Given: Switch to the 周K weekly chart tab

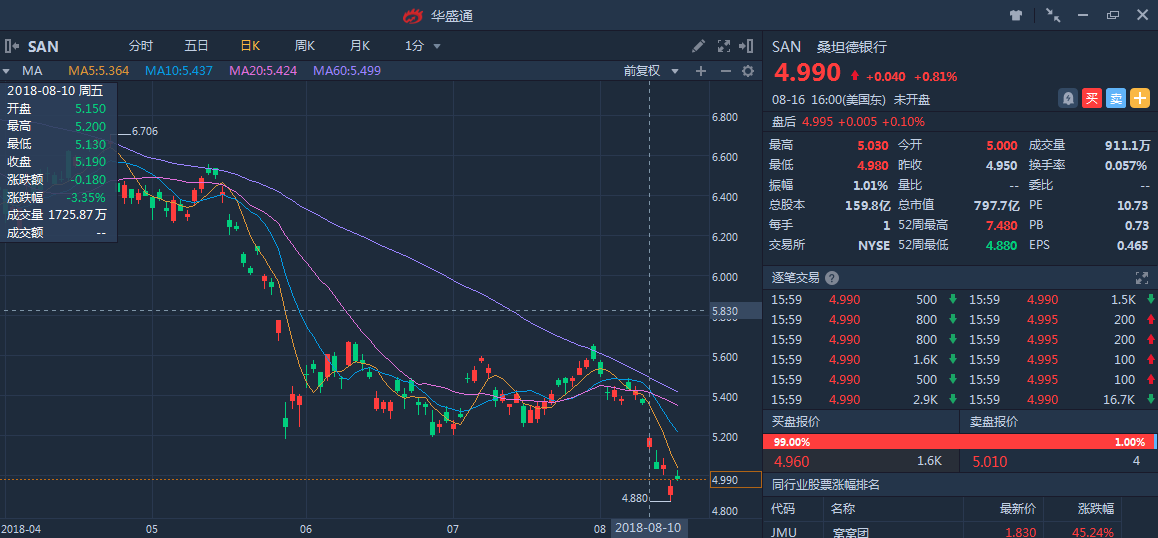Looking at the screenshot, I should (x=305, y=46).
